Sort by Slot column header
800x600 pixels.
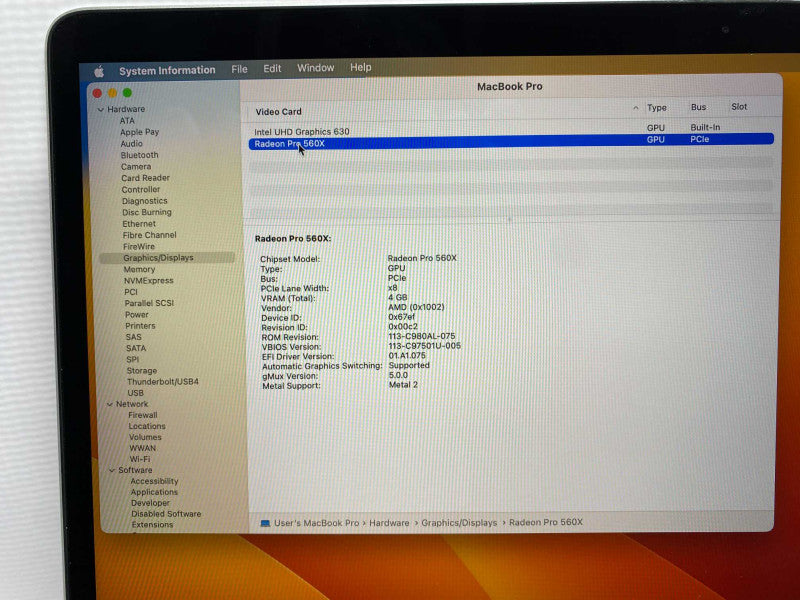point(739,107)
